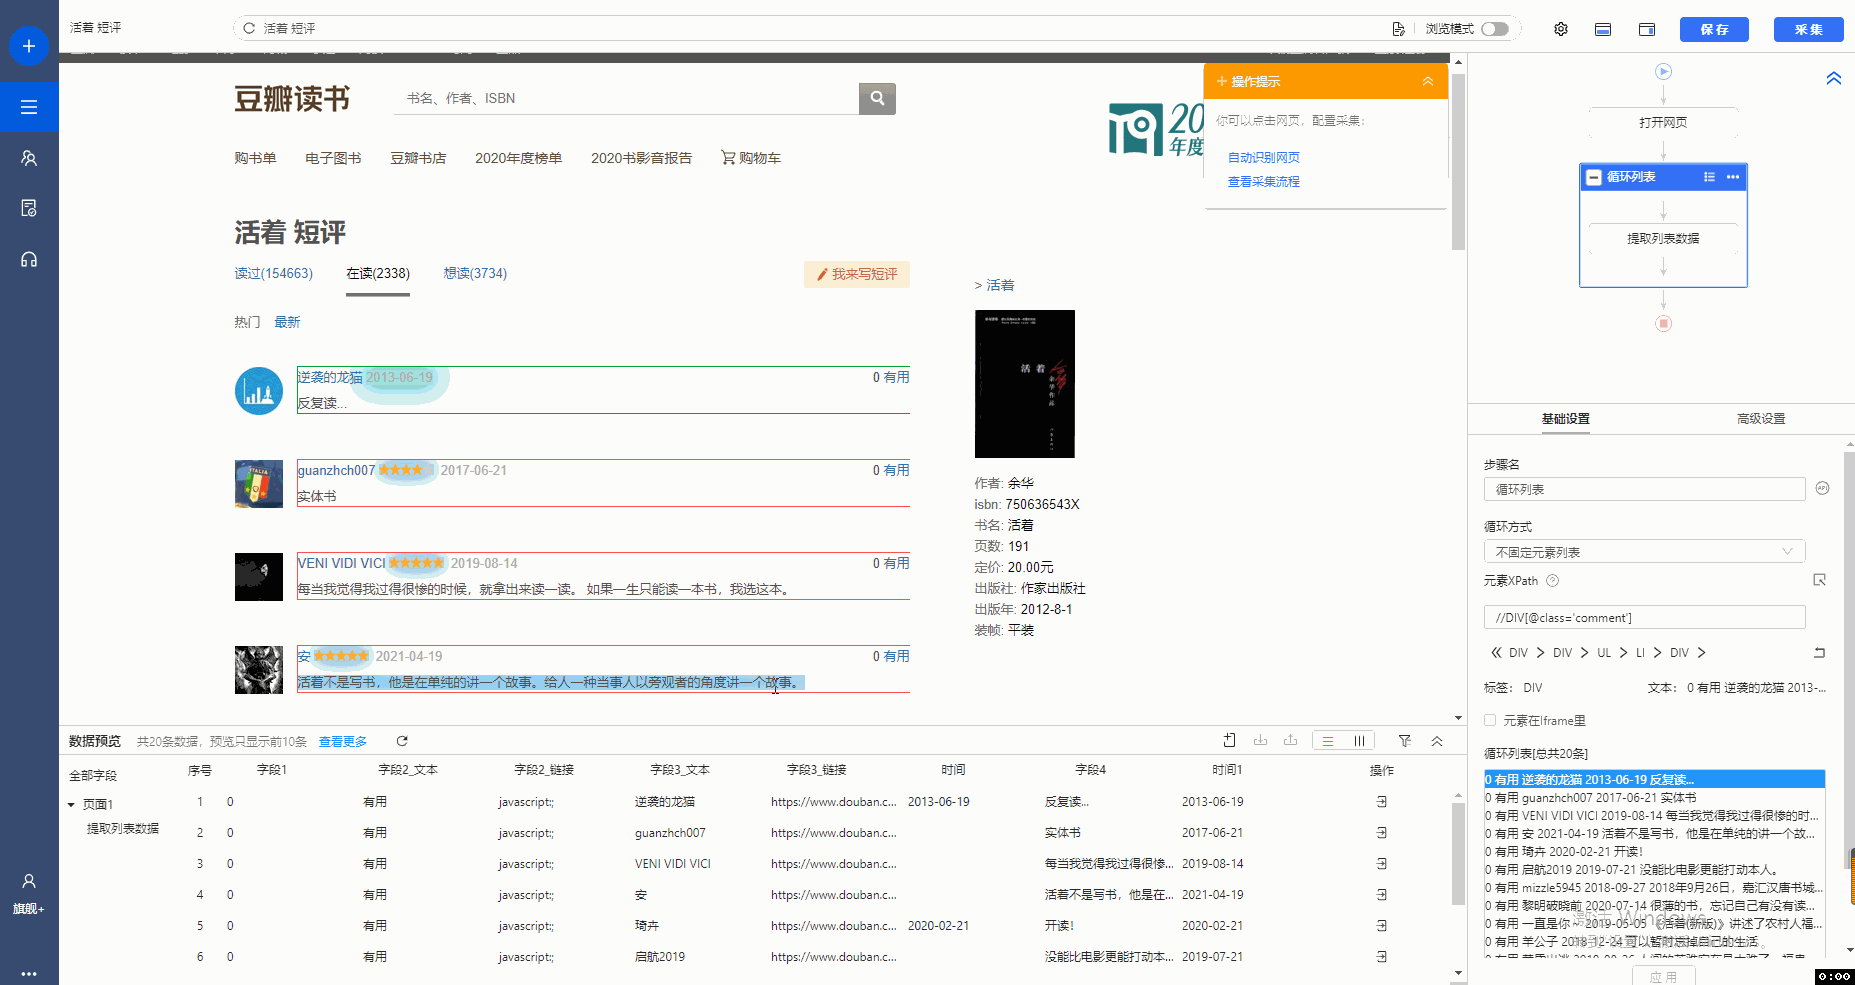Switch data preview to column view
Image resolution: width=1855 pixels, height=985 pixels.
pos(1359,741)
